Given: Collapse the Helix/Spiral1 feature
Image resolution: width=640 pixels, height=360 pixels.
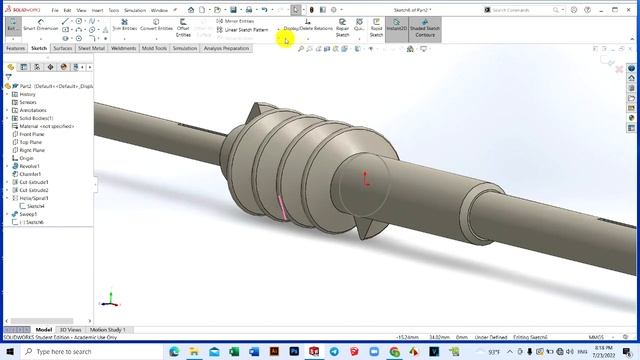Looking at the screenshot, I should pos(7,198).
